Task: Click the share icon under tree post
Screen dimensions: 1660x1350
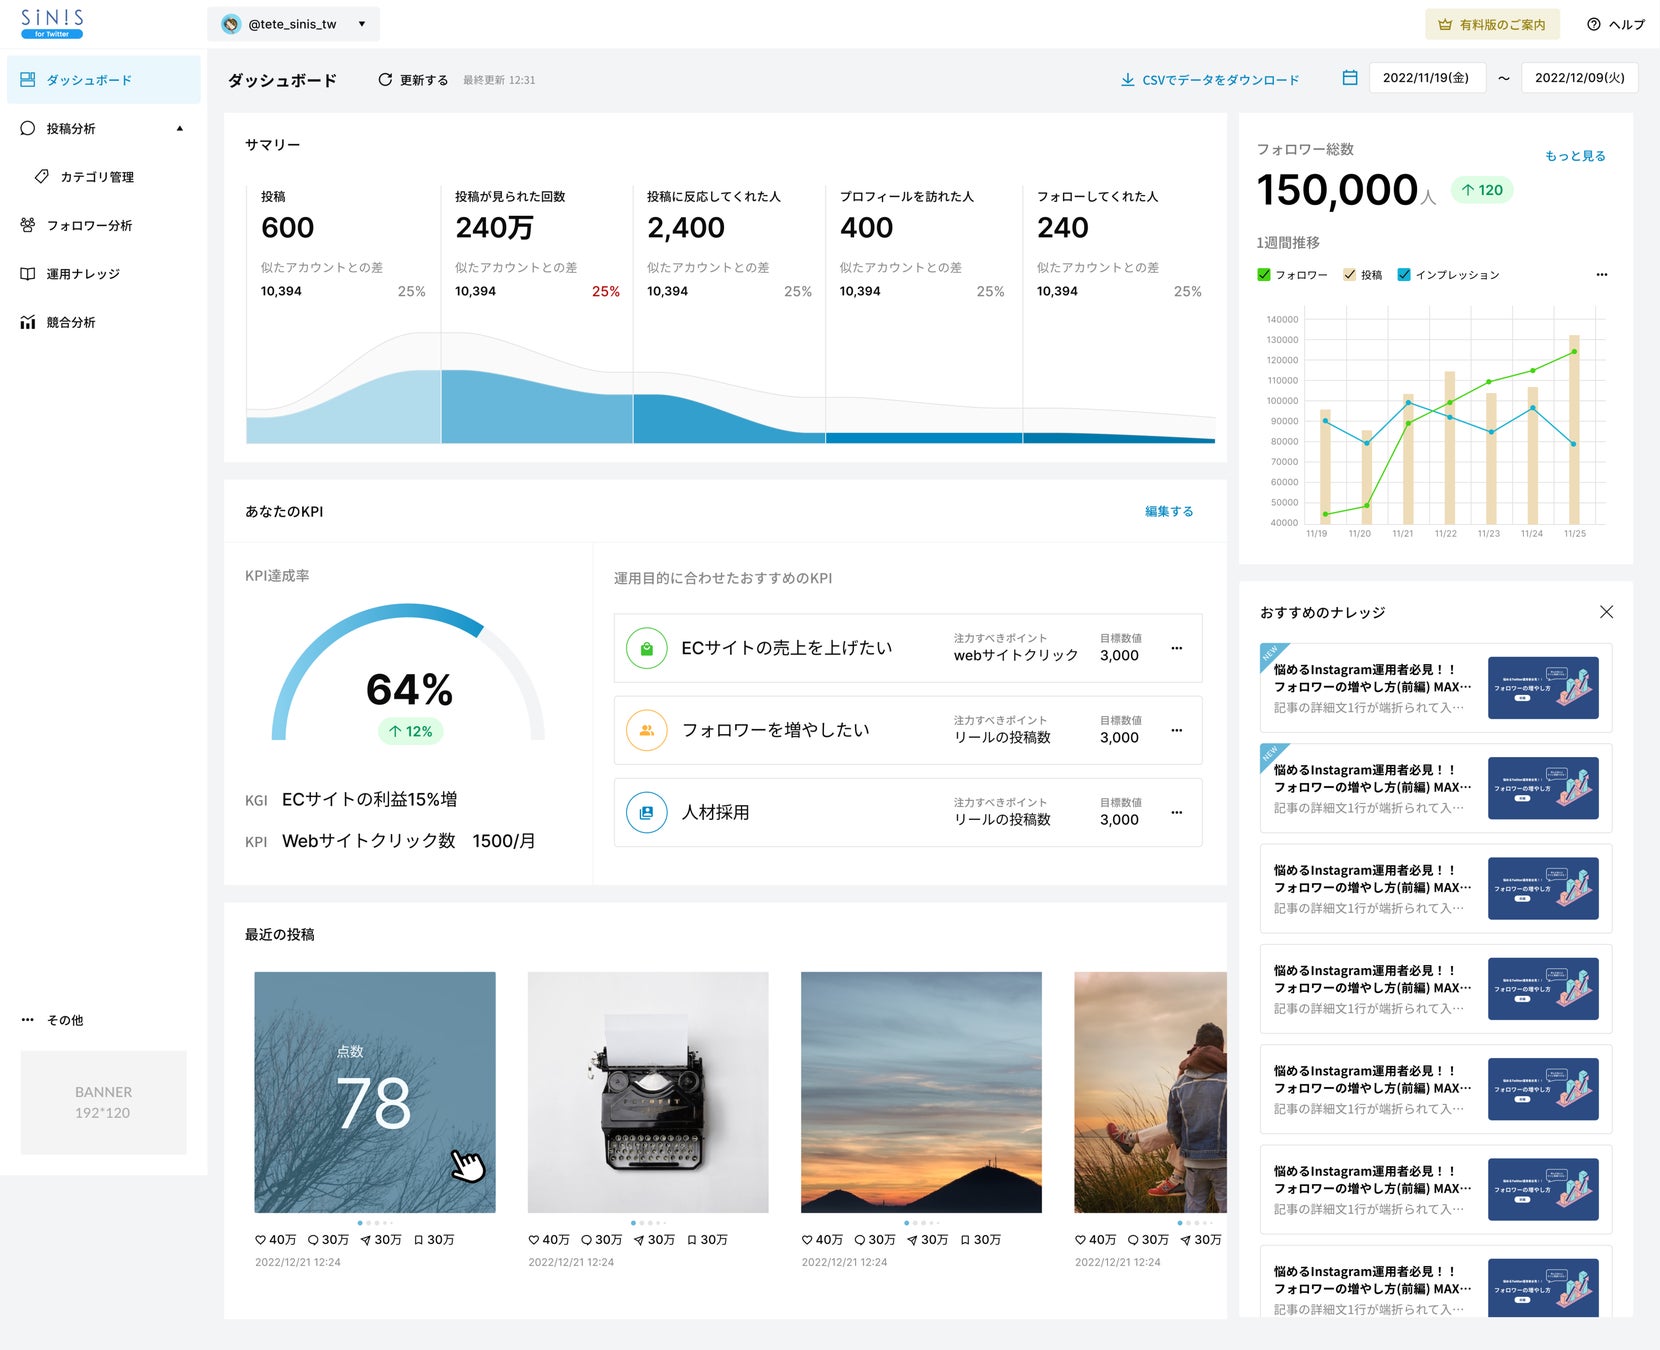Action: (366, 1240)
